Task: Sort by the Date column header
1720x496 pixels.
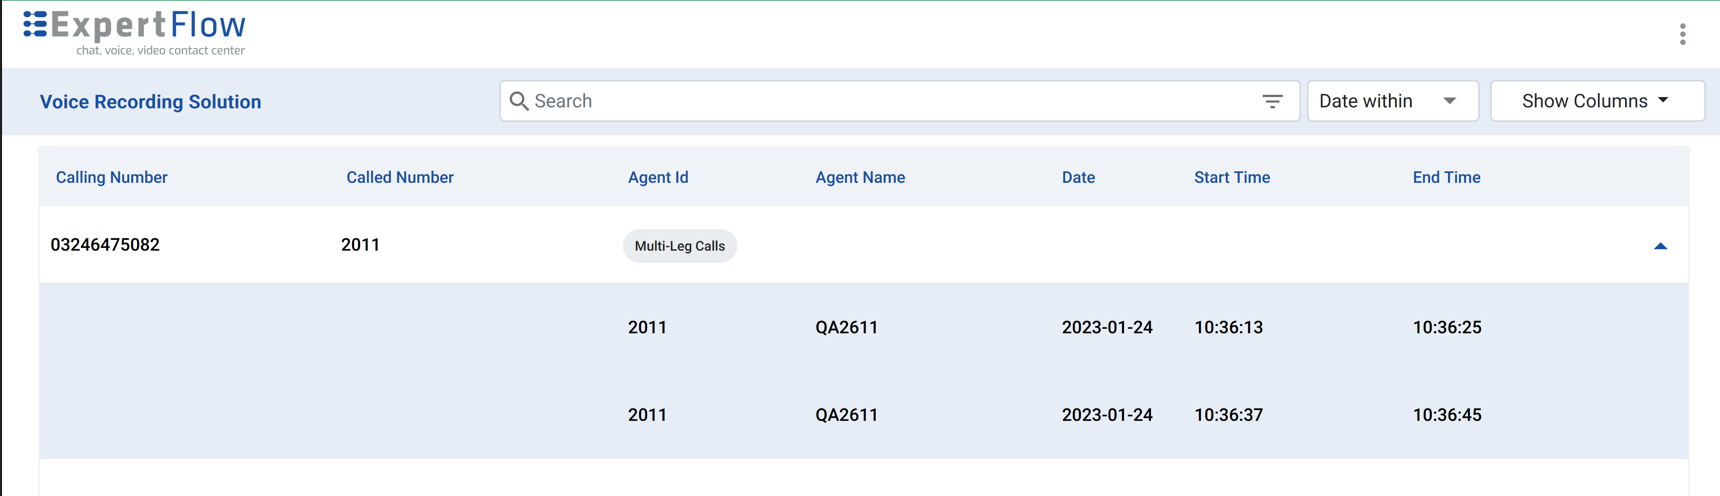Action: pos(1078,177)
